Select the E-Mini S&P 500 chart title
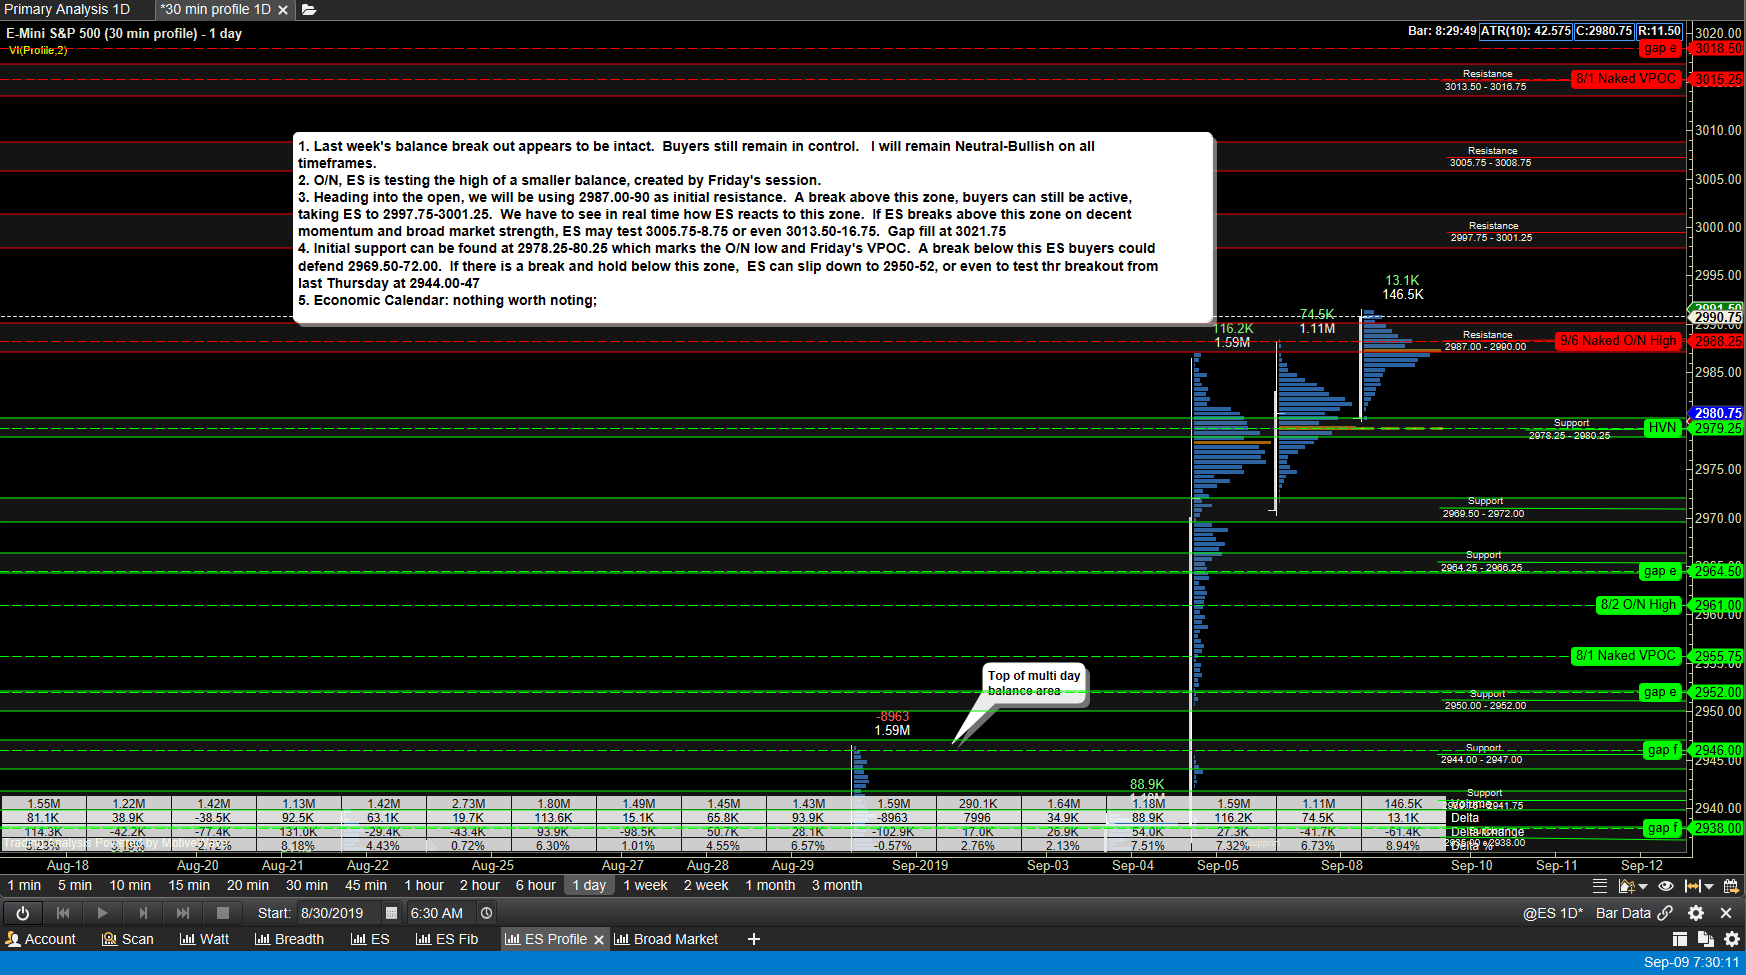 pos(124,33)
